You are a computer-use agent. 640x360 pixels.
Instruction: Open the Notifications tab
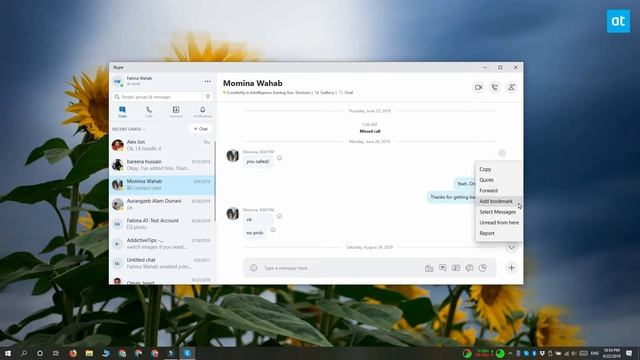[x=202, y=111]
